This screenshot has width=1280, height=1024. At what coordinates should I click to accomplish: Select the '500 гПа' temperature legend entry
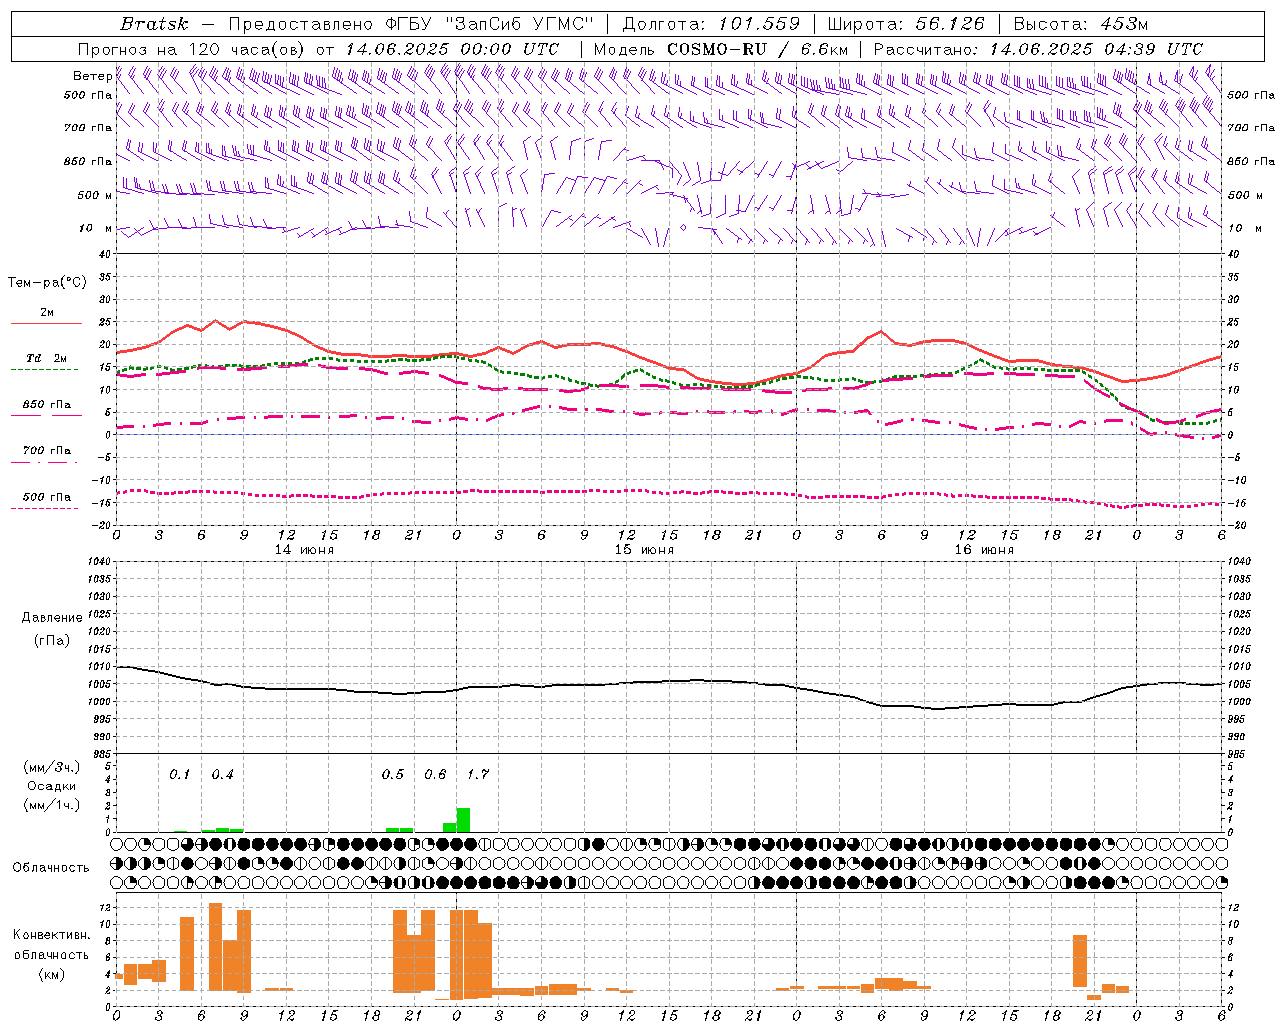click(x=47, y=497)
